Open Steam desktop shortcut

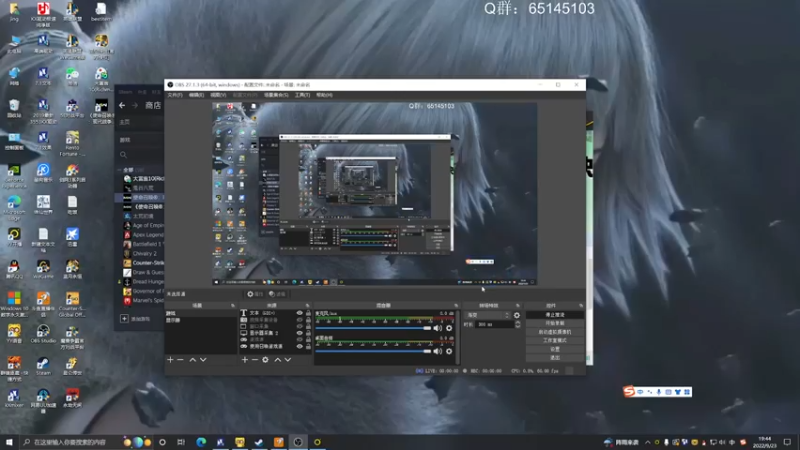pos(43,366)
